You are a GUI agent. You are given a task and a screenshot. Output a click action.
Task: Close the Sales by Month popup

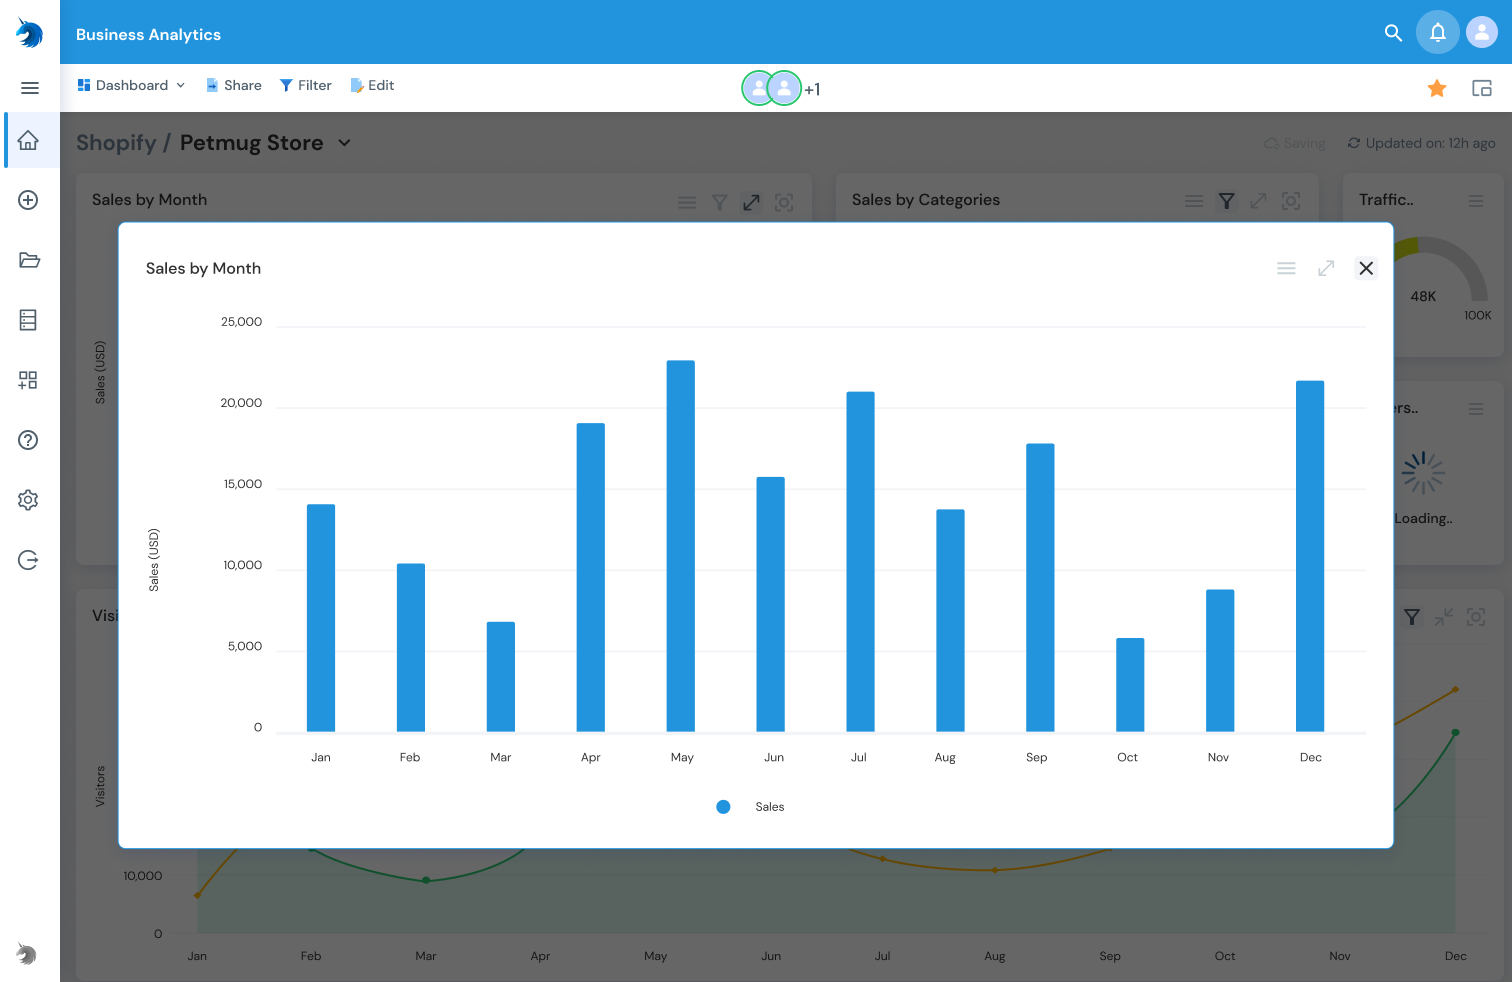1366,268
